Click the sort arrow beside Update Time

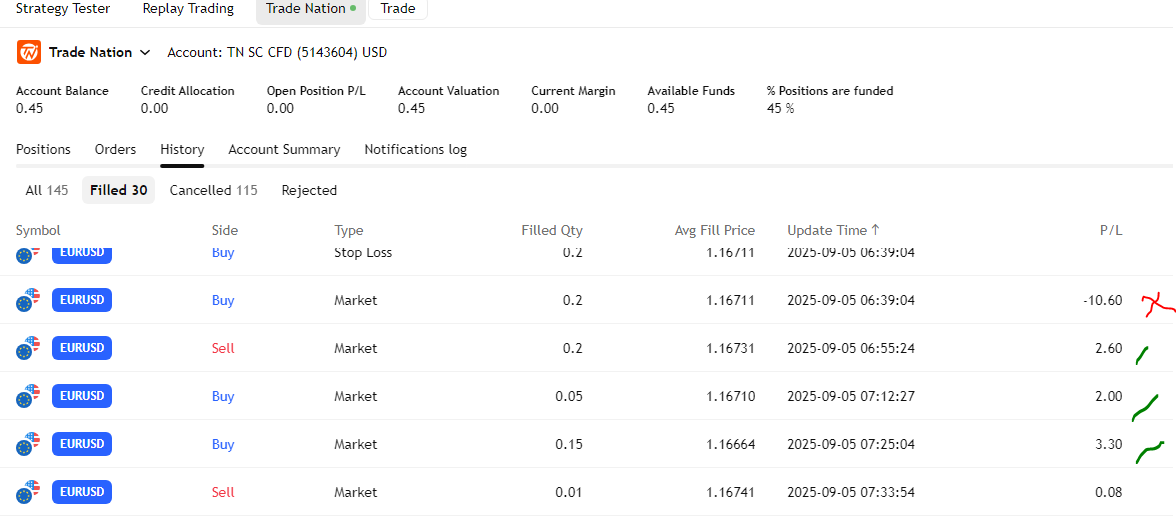[876, 230]
